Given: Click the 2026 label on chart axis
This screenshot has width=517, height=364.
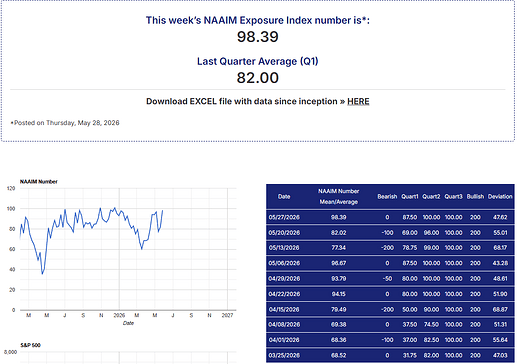Looking at the screenshot, I should 119,315.
